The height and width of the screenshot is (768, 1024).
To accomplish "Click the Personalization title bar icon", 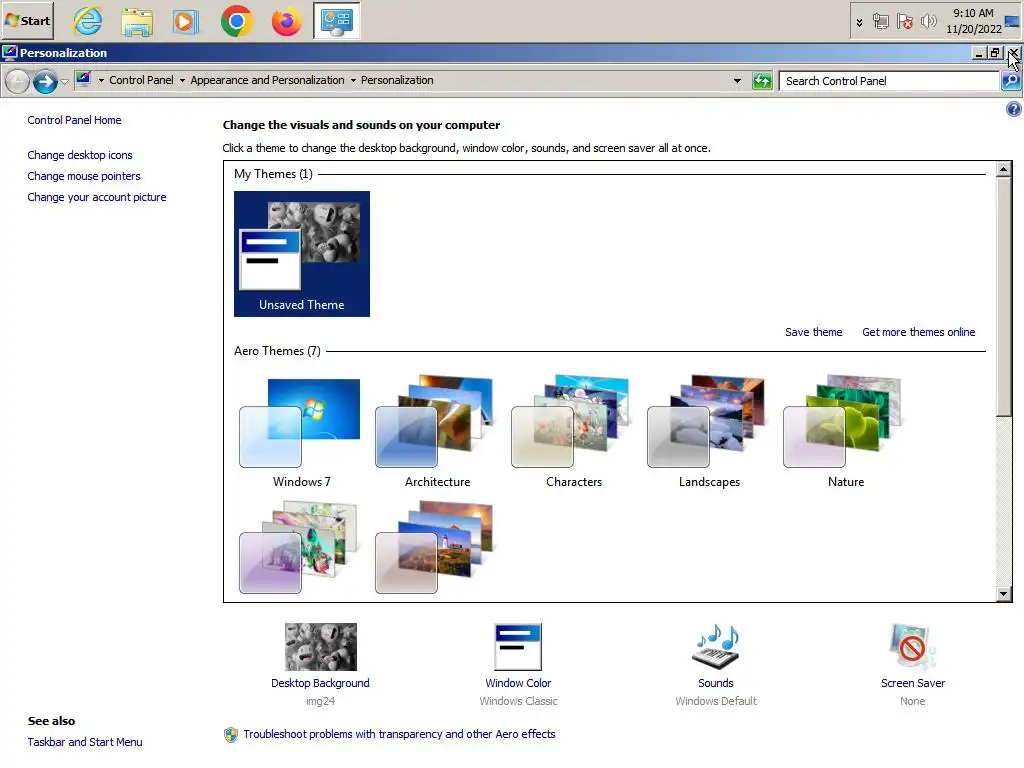I will (10, 52).
